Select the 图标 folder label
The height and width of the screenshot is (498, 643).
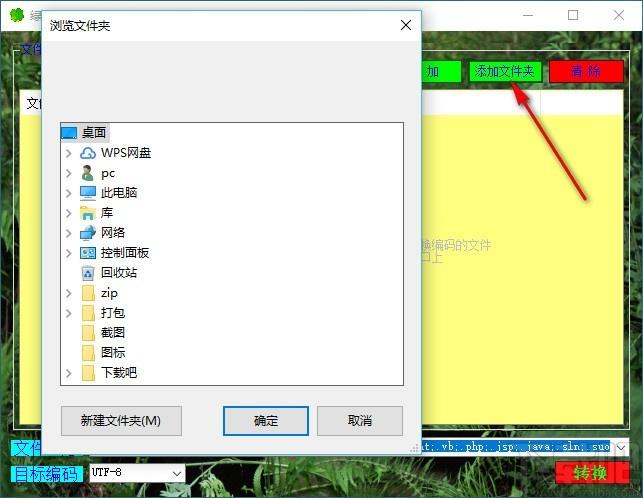pos(113,353)
